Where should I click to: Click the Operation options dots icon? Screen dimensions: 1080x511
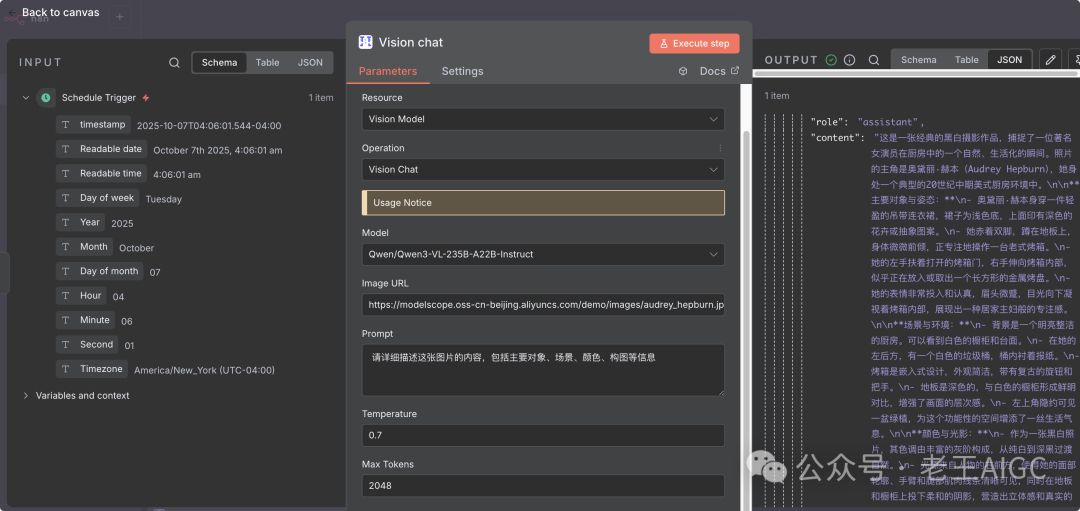coord(720,148)
